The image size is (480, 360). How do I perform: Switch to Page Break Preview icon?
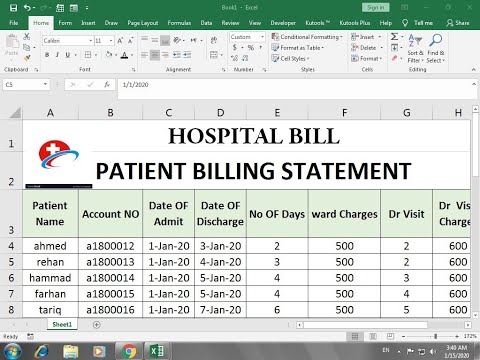tap(390, 336)
